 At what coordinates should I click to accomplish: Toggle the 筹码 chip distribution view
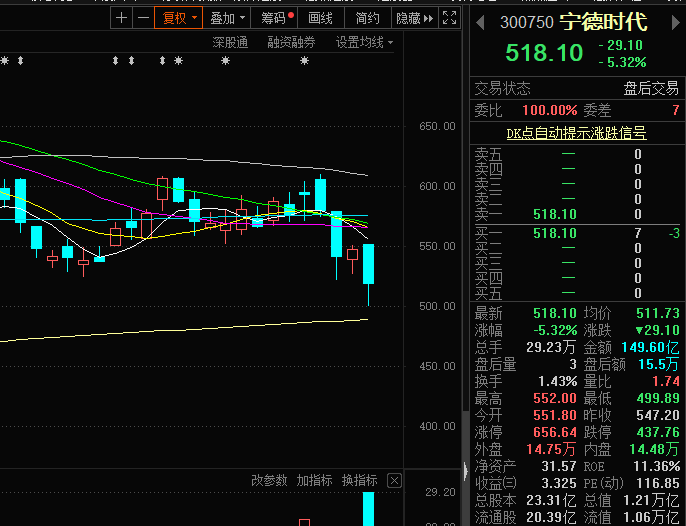point(274,18)
